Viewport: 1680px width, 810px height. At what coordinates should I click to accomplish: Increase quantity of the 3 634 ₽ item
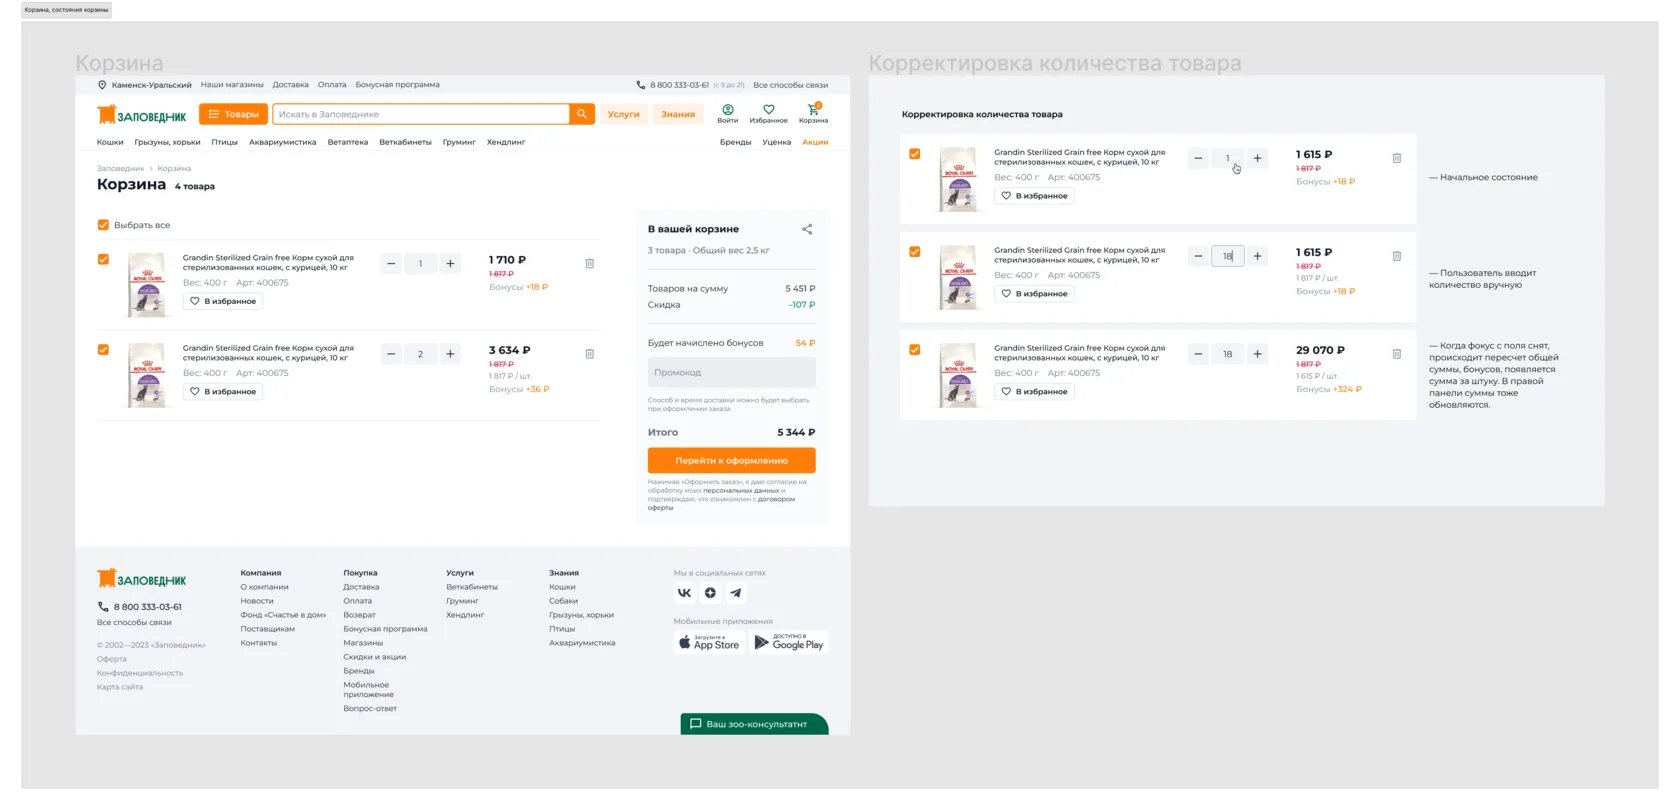pyautogui.click(x=450, y=354)
